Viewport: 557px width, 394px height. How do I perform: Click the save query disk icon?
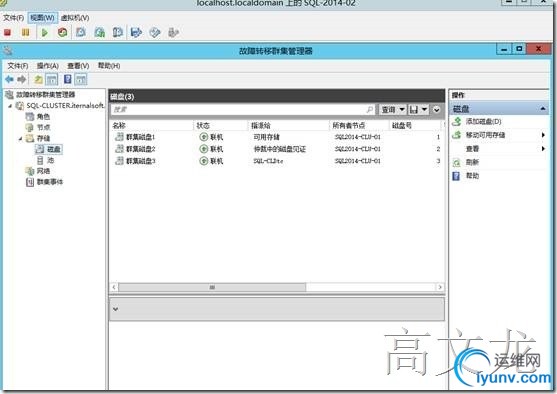coord(413,110)
